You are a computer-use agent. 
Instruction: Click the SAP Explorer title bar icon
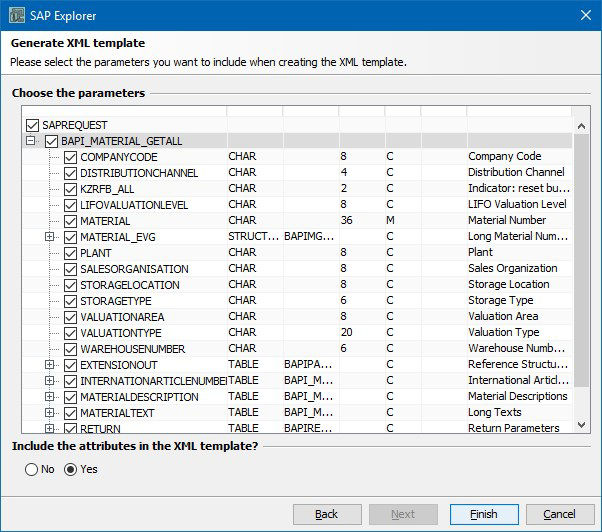17,15
